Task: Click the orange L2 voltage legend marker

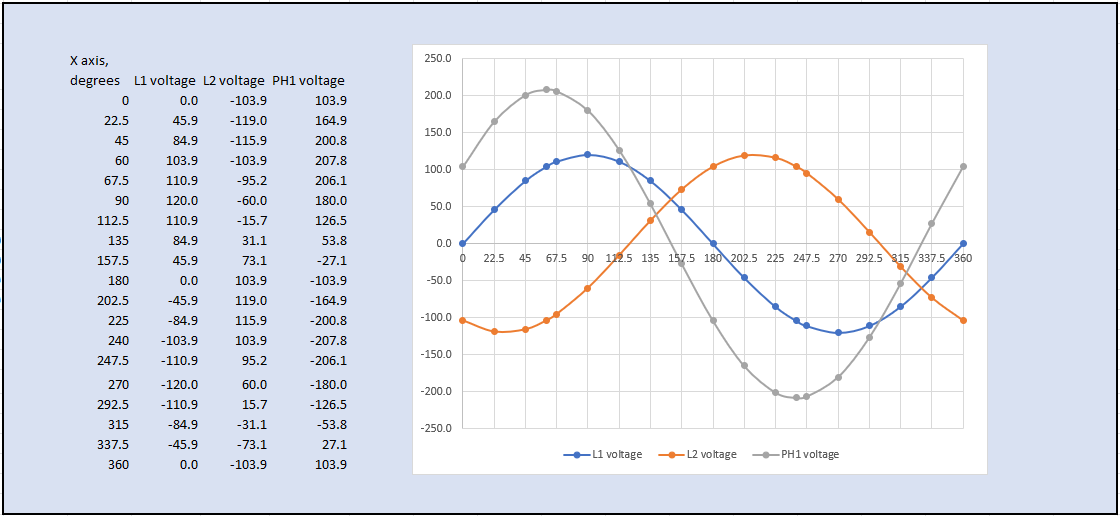Action: [x=670, y=455]
